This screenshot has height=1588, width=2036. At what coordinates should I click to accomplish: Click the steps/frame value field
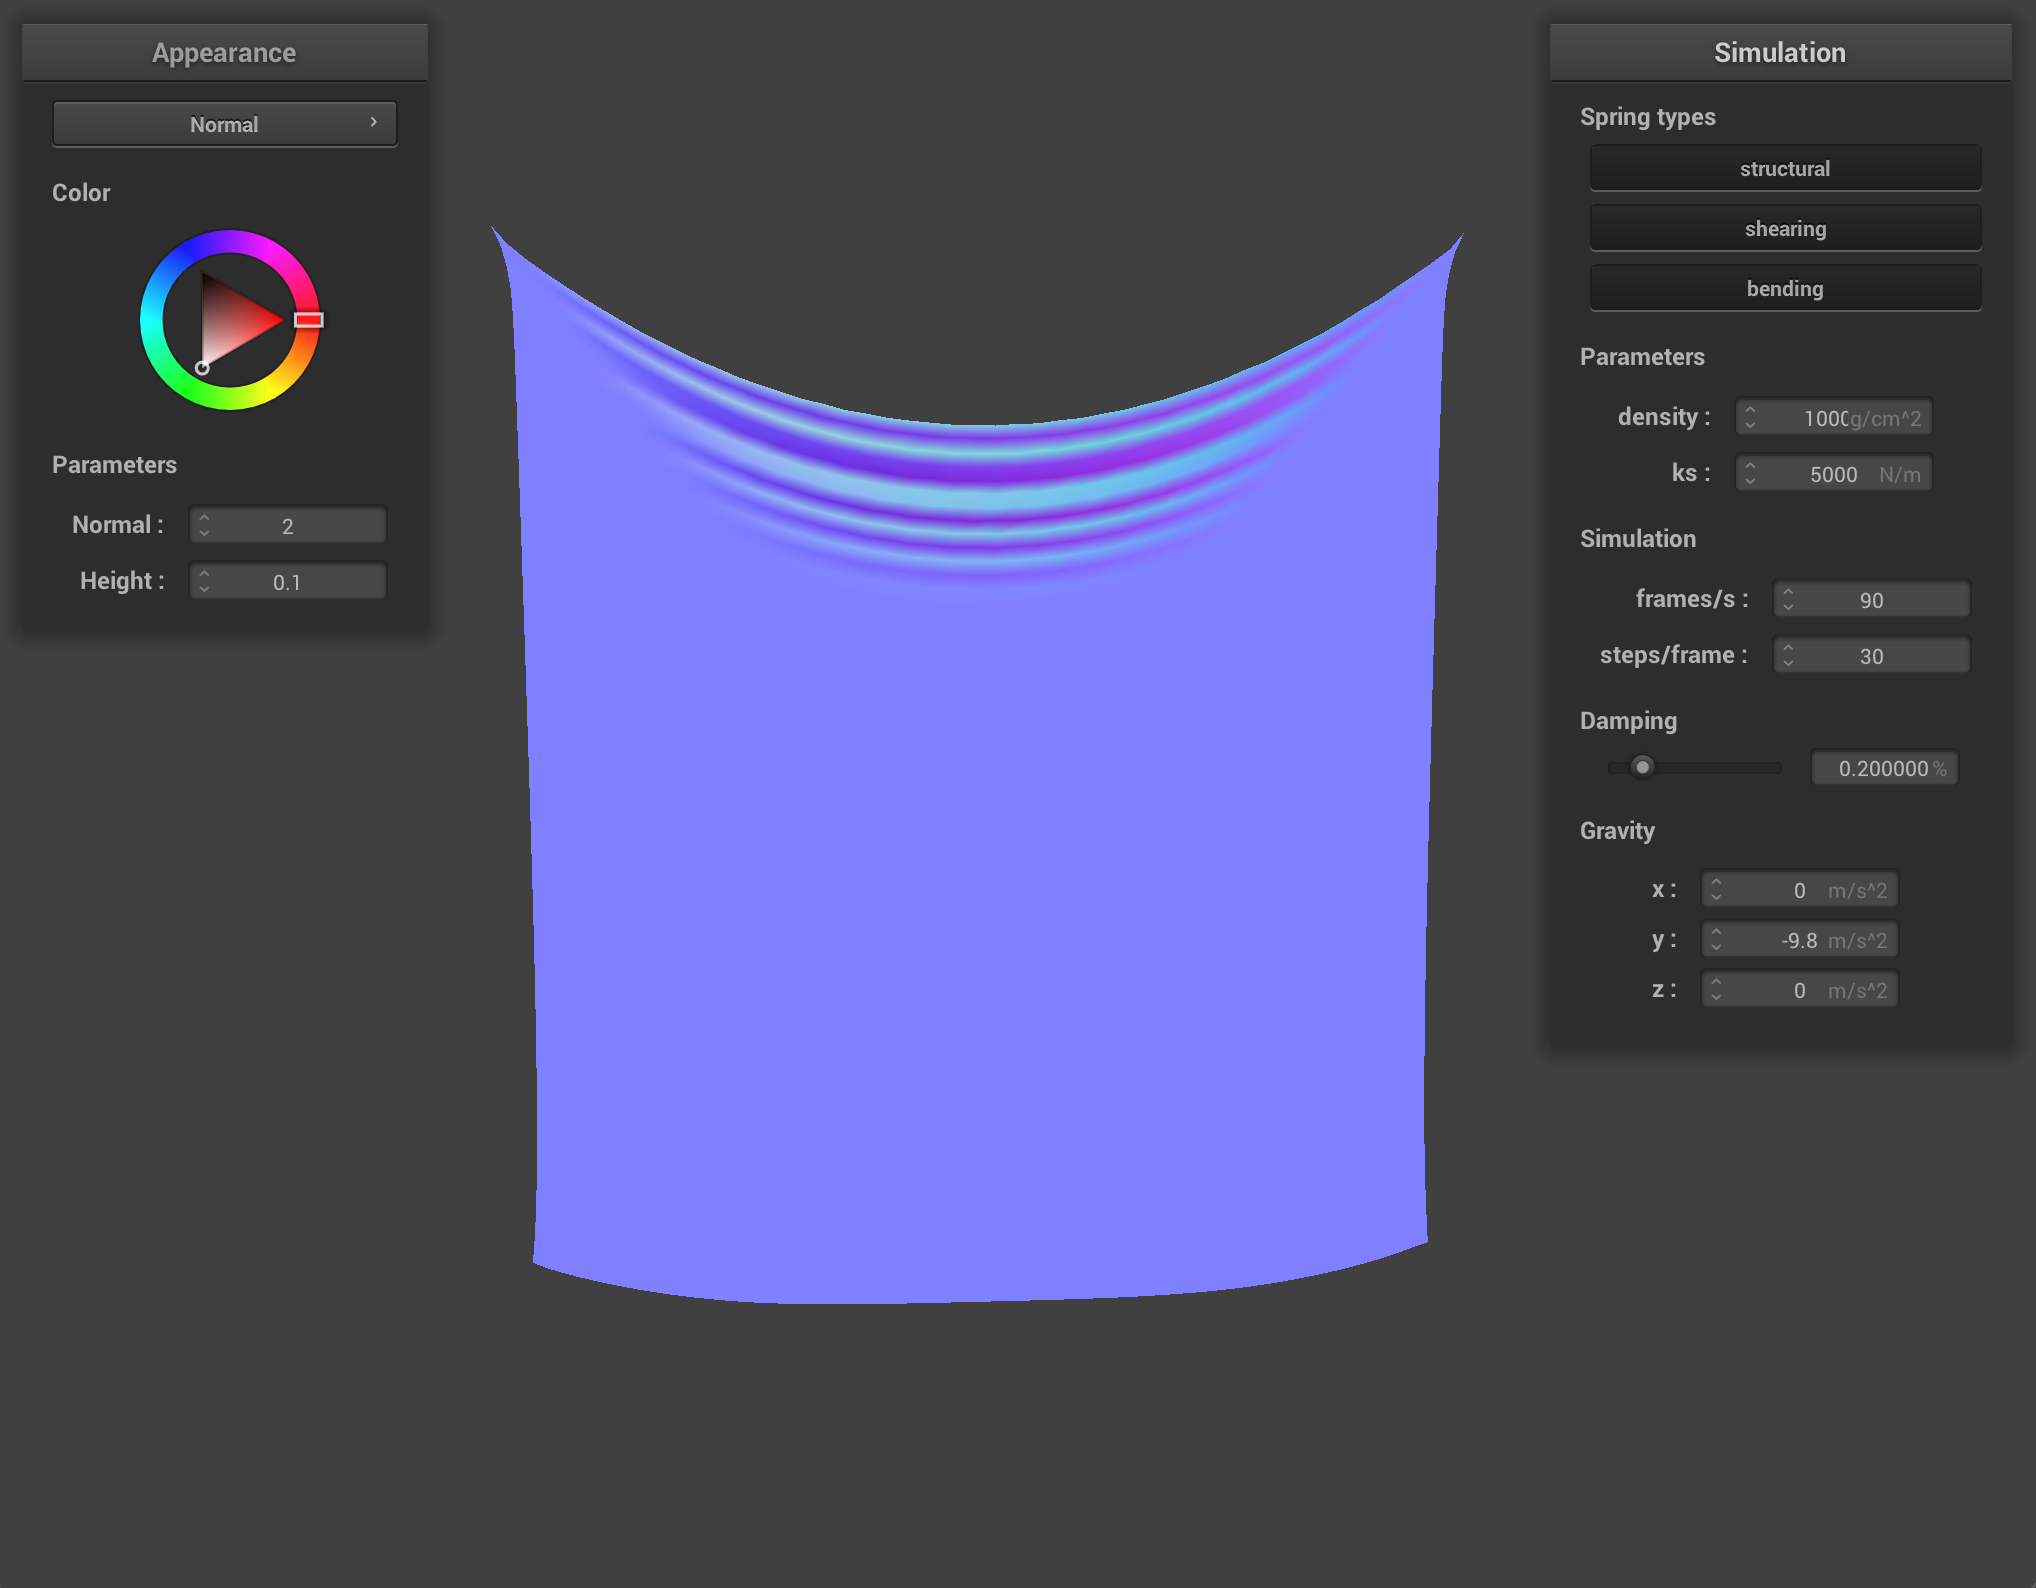(x=1872, y=655)
